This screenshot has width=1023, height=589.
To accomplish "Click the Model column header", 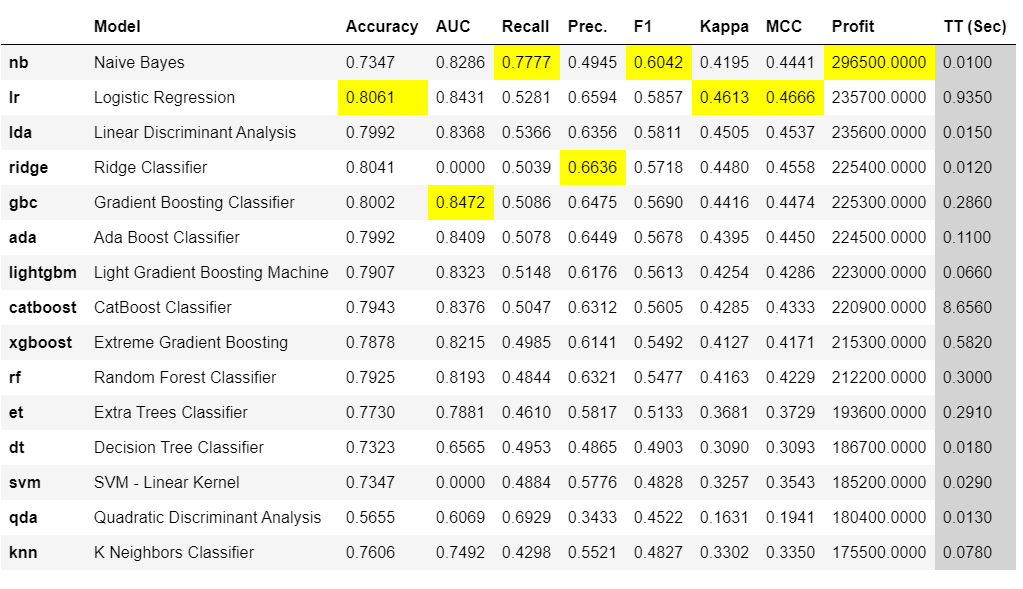I will (x=117, y=27).
